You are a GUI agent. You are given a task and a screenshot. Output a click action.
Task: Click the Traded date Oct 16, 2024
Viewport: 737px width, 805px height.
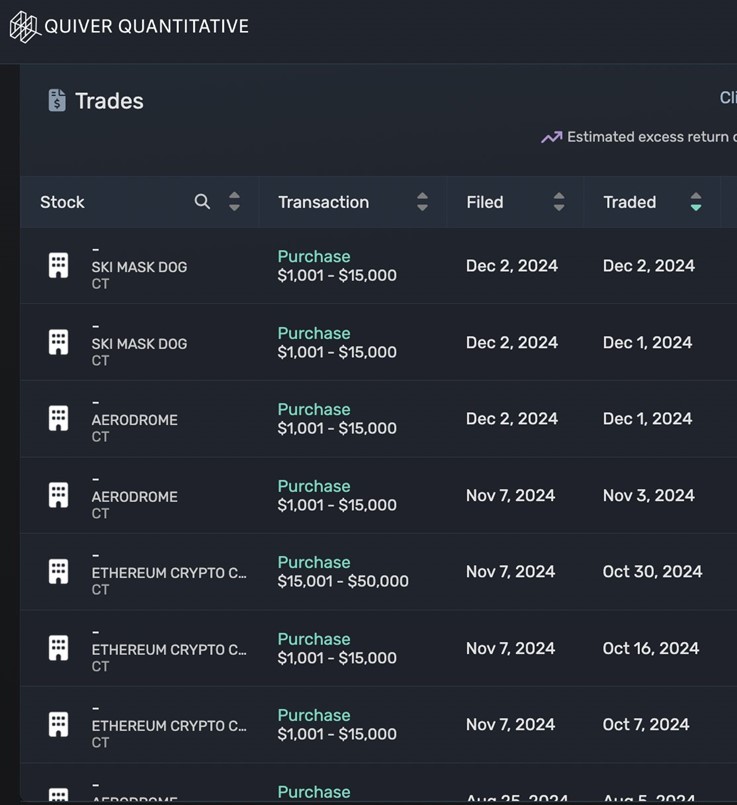coord(651,649)
